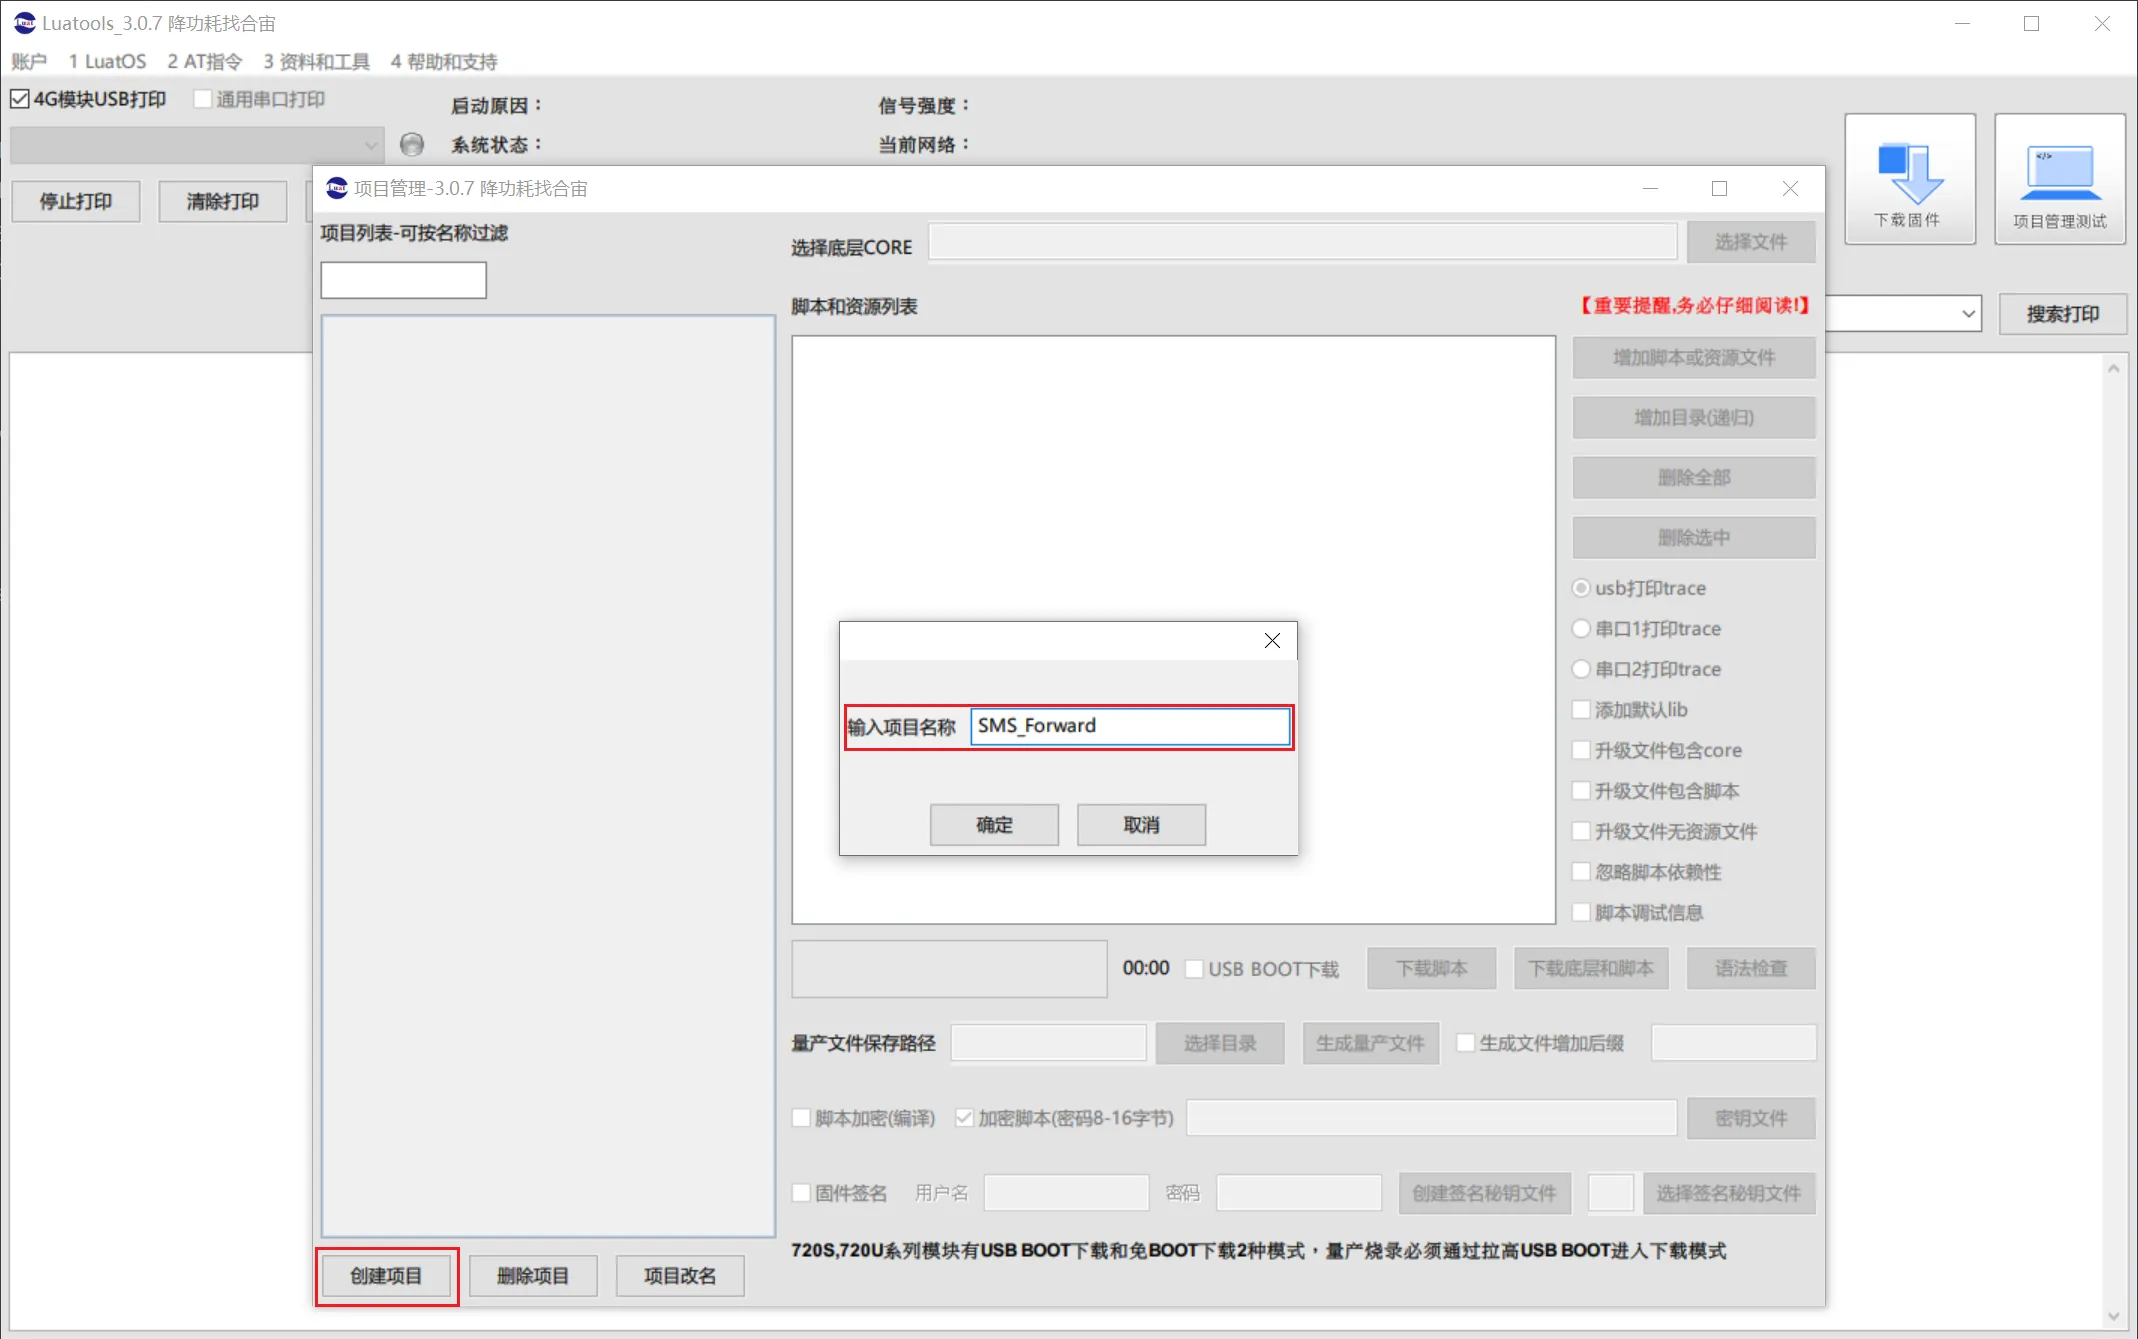This screenshot has height=1339, width=2138.
Task: Enable the 通用串口打印 checkbox
Action: coord(202,99)
